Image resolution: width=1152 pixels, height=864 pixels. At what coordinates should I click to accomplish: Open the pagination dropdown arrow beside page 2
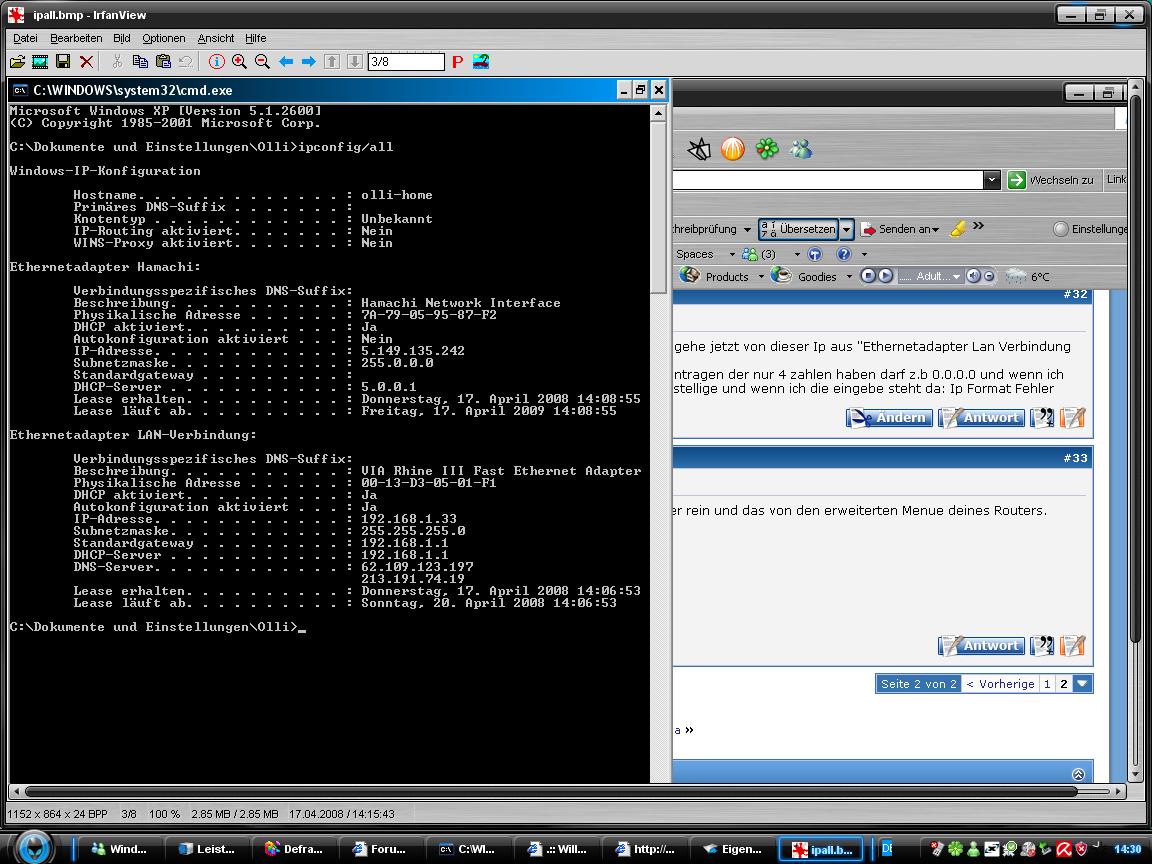(1082, 684)
